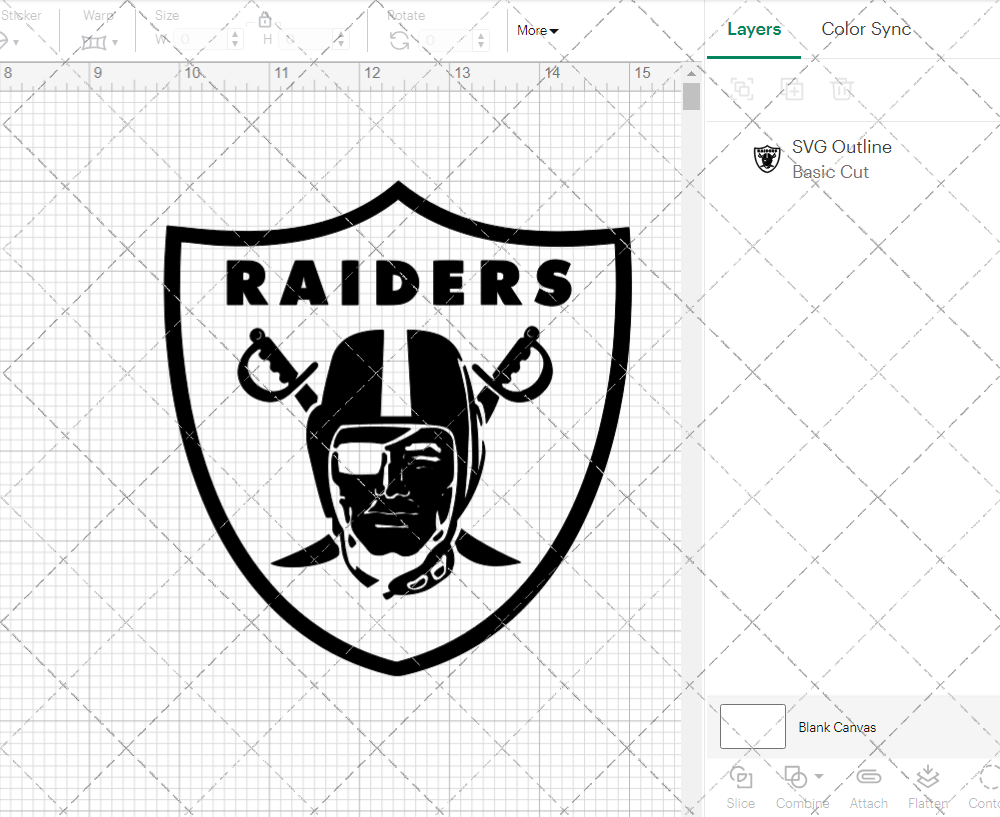Click the Group layers icon

pyautogui.click(x=742, y=89)
